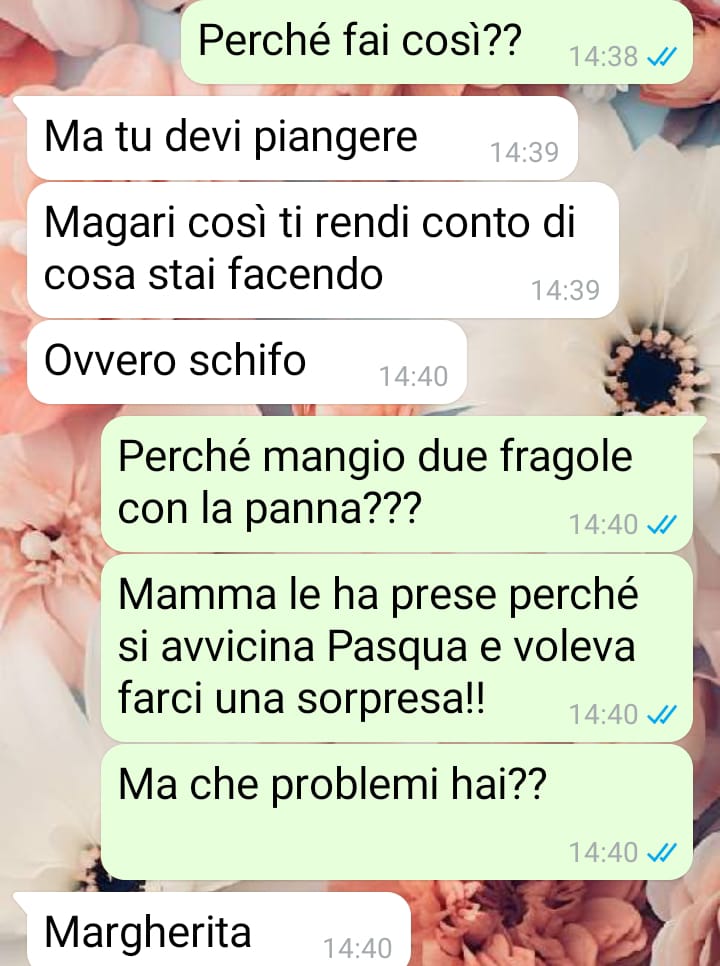Select the 'Ovvero schifo' message bubble
The image size is (720, 966).
(246, 362)
